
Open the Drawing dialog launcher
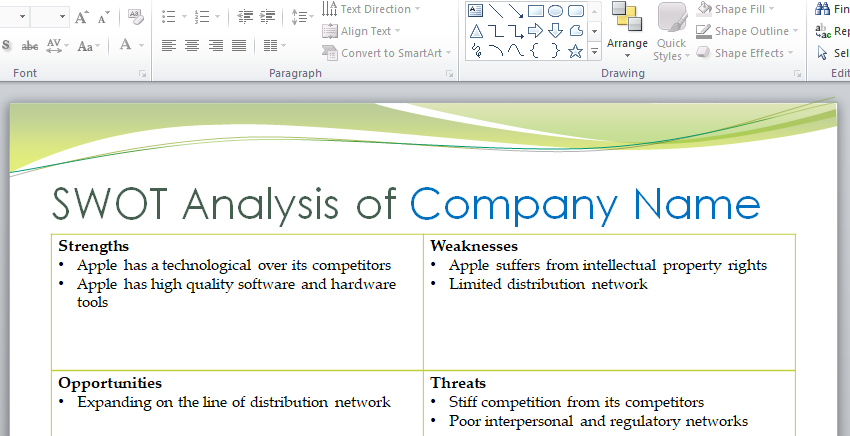pos(797,74)
